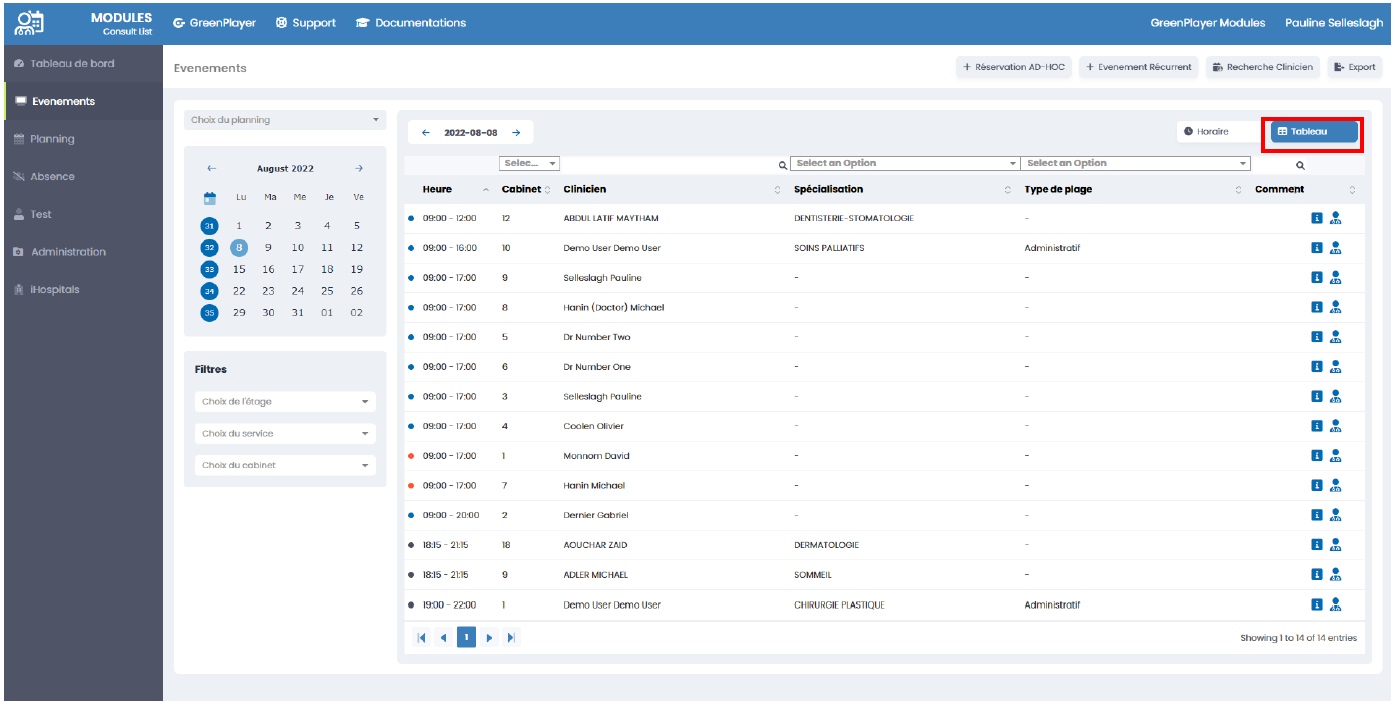This screenshot has width=1395, height=706.
Task: Click the Clinicien filter text field
Action: (x=670, y=163)
